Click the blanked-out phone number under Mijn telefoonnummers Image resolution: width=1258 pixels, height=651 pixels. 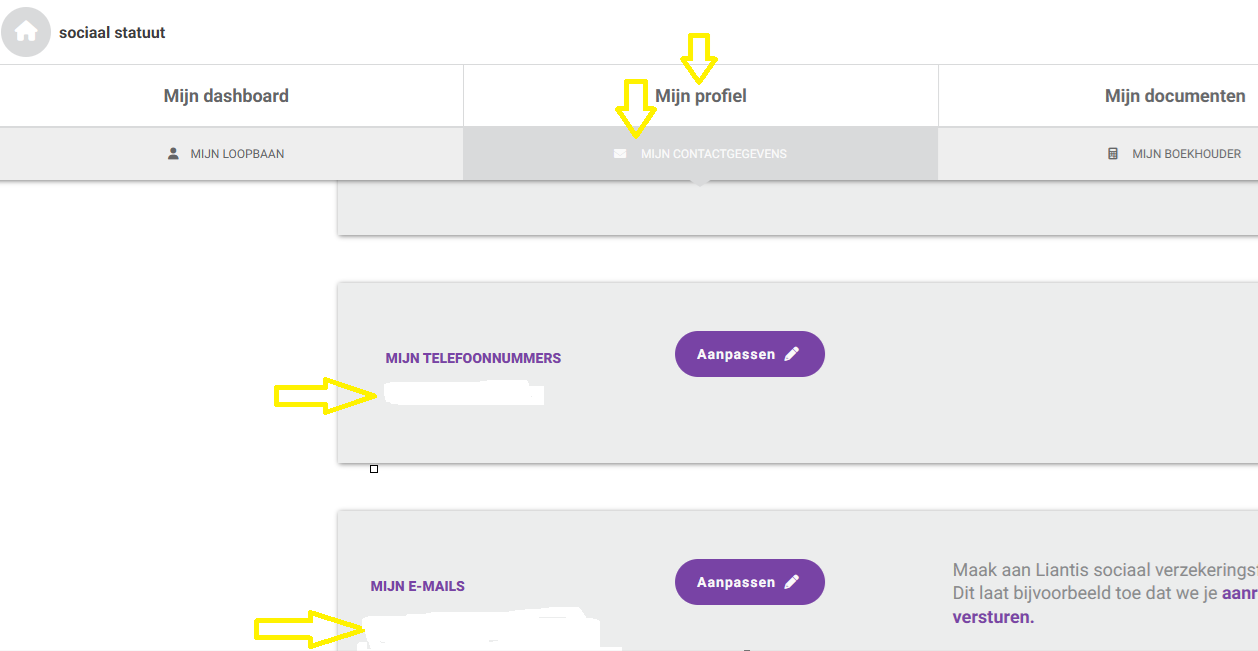pos(464,394)
